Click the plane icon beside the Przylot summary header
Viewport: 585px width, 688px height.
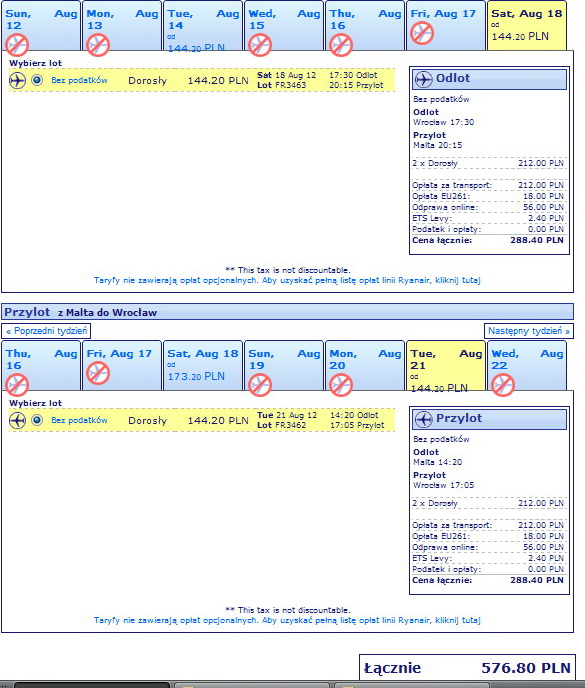[423, 419]
